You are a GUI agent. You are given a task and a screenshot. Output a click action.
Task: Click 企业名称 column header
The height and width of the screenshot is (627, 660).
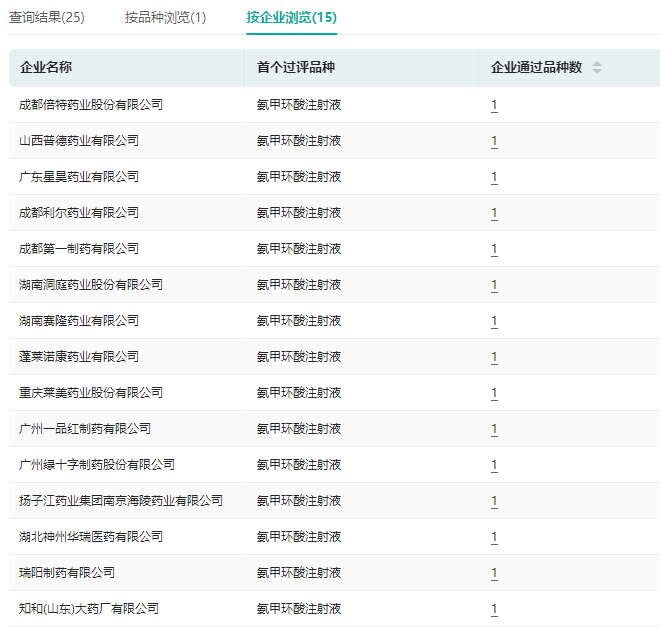tap(46, 68)
